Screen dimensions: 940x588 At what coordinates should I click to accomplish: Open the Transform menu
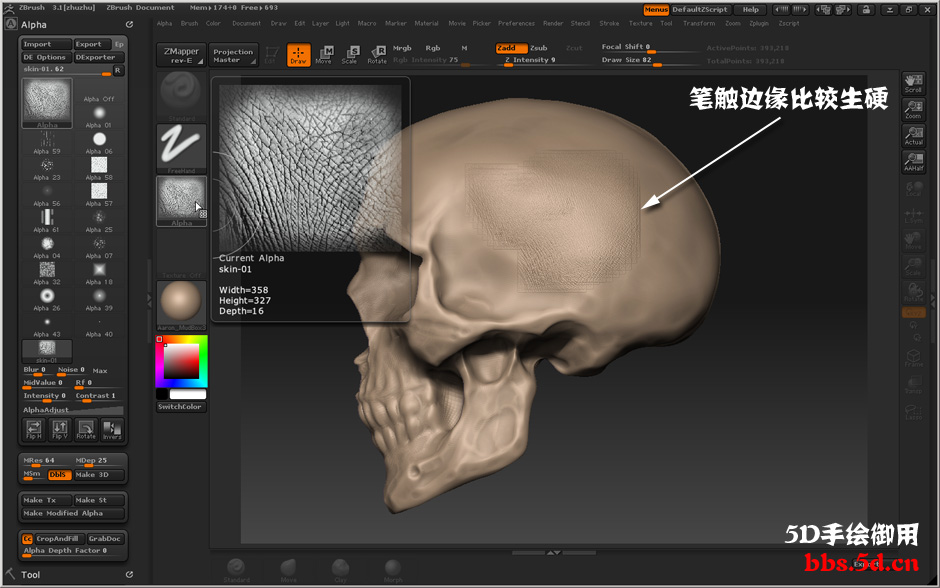[x=699, y=23]
